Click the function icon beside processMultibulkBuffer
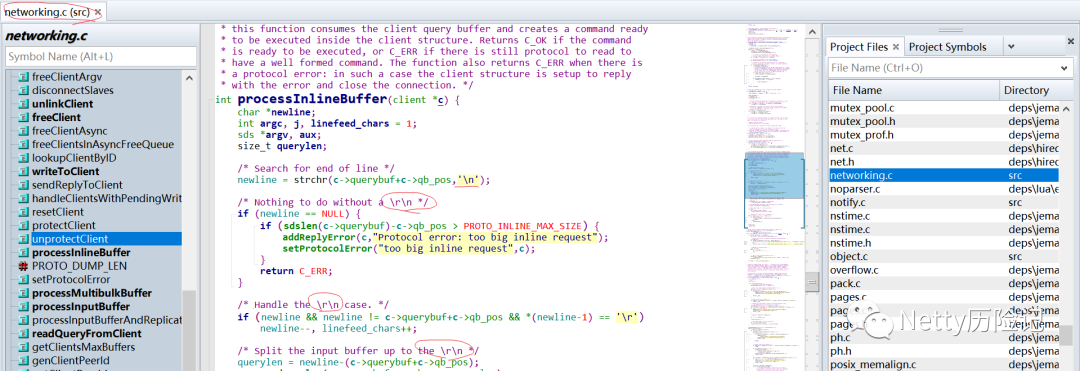The height and width of the screenshot is (371, 1080). click(x=23, y=293)
